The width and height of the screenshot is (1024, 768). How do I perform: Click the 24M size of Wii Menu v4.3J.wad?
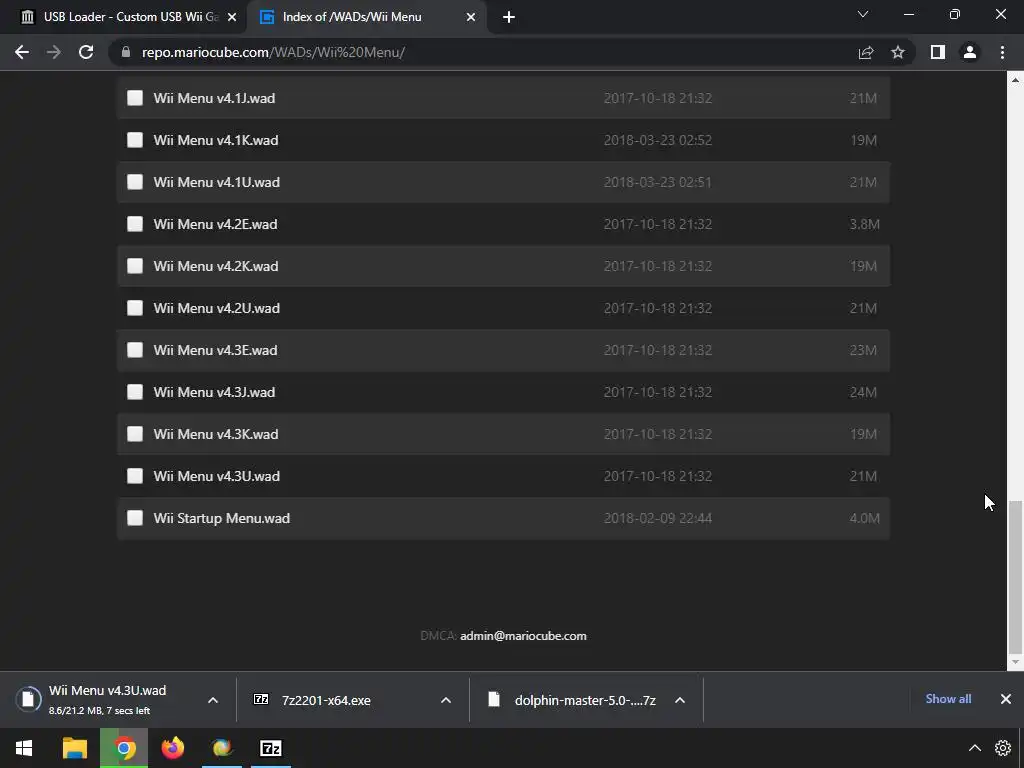pyautogui.click(x=863, y=392)
